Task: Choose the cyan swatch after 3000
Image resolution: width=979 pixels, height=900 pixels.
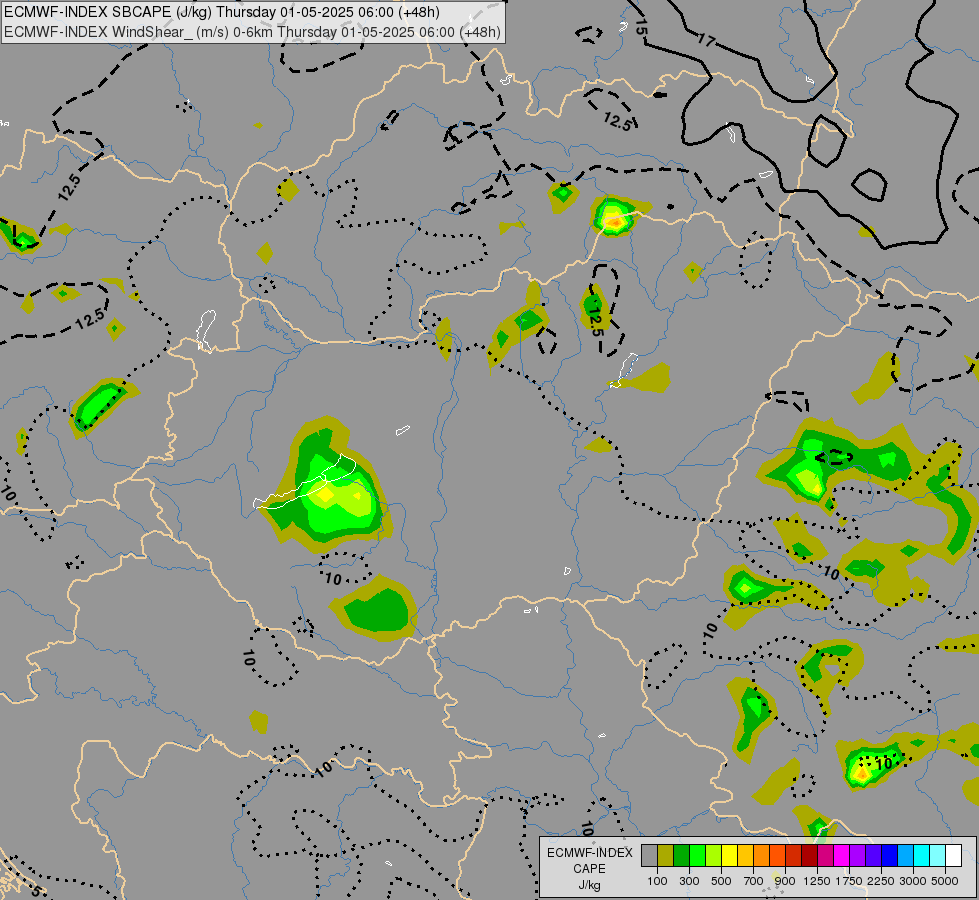Action: pos(921,855)
